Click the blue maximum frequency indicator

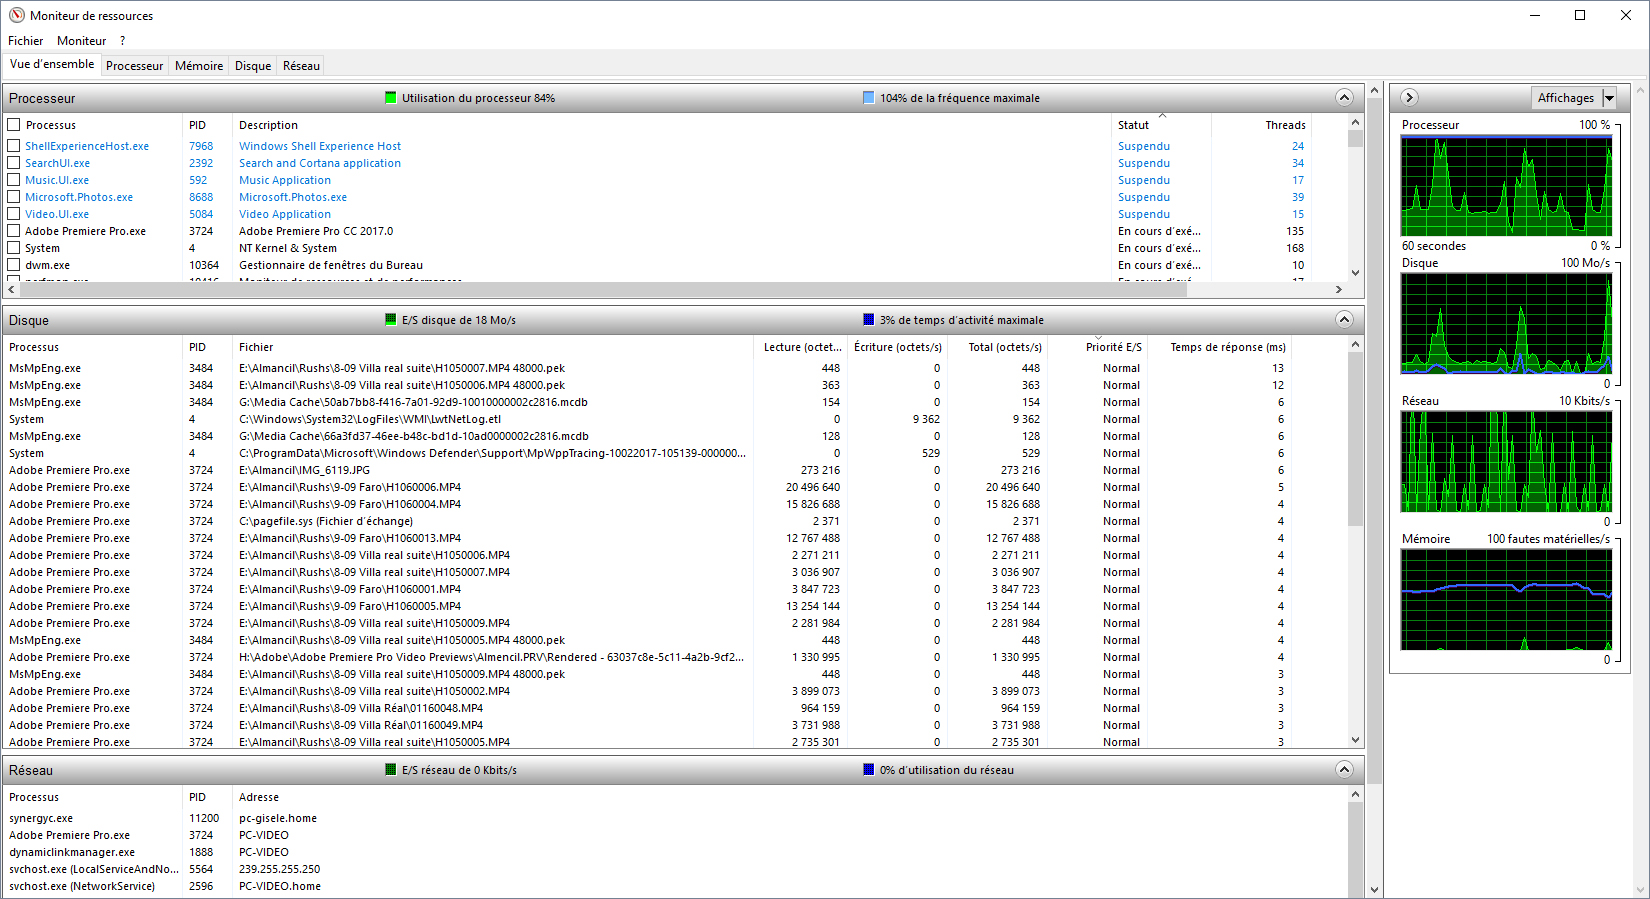click(x=868, y=98)
